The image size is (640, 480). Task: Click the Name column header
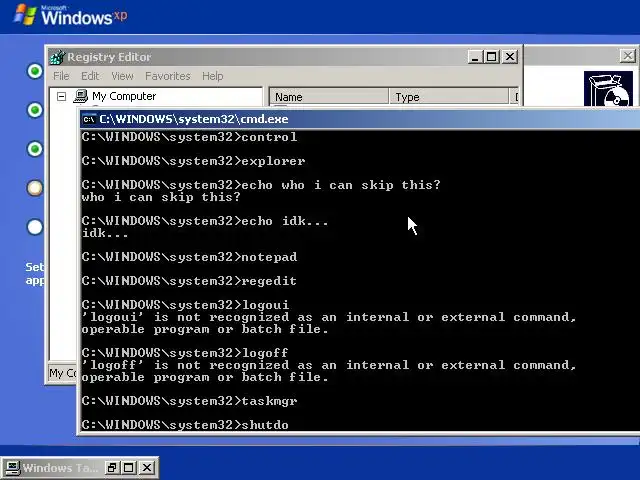pyautogui.click(x=329, y=97)
